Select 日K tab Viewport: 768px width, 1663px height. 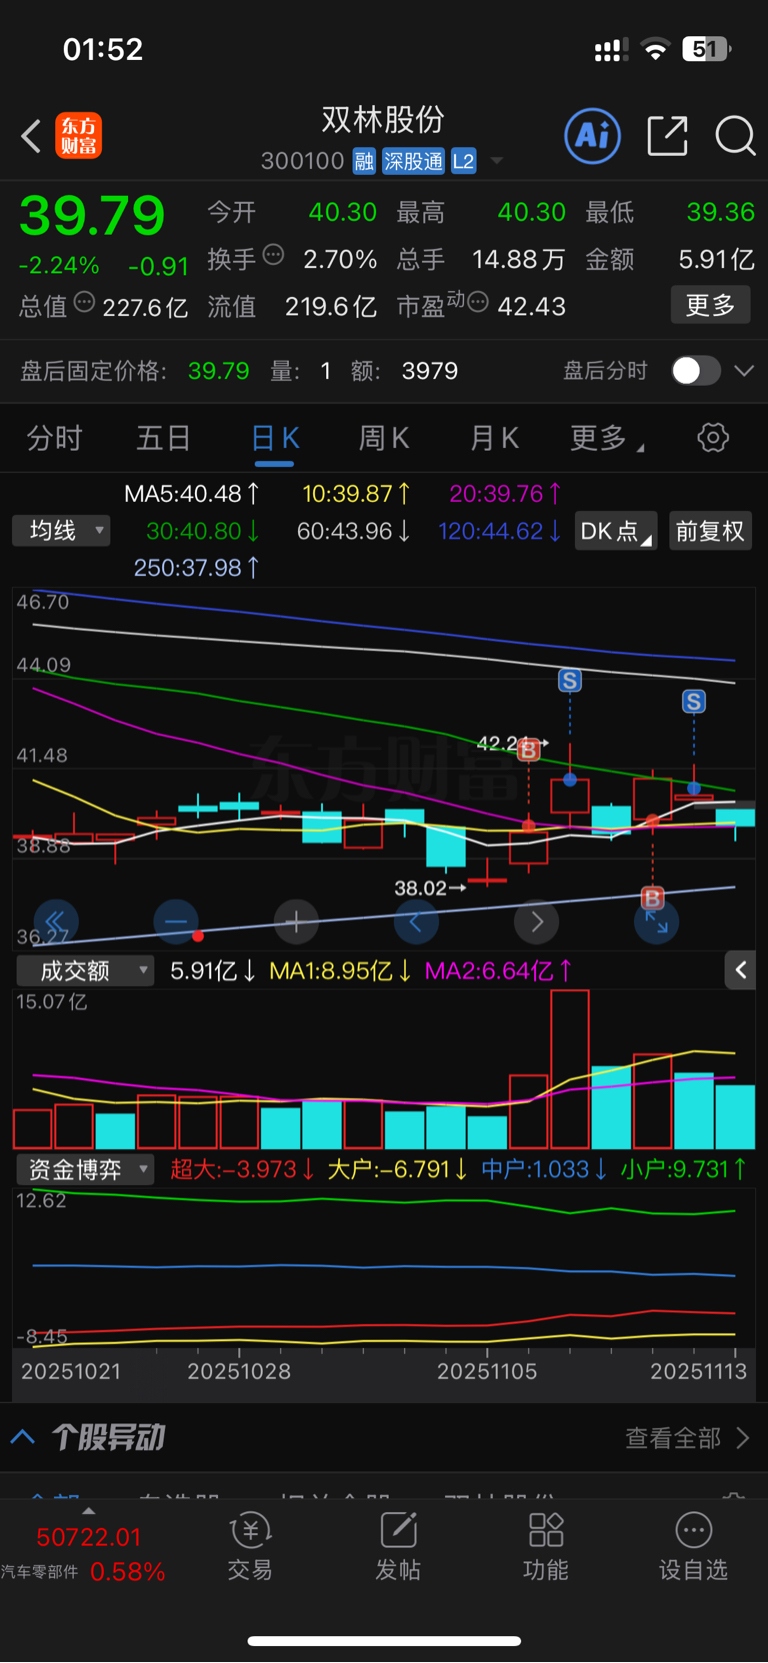tap(275, 438)
